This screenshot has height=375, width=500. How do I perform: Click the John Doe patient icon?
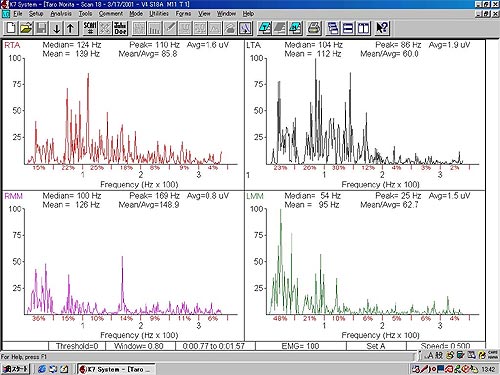tap(120, 28)
